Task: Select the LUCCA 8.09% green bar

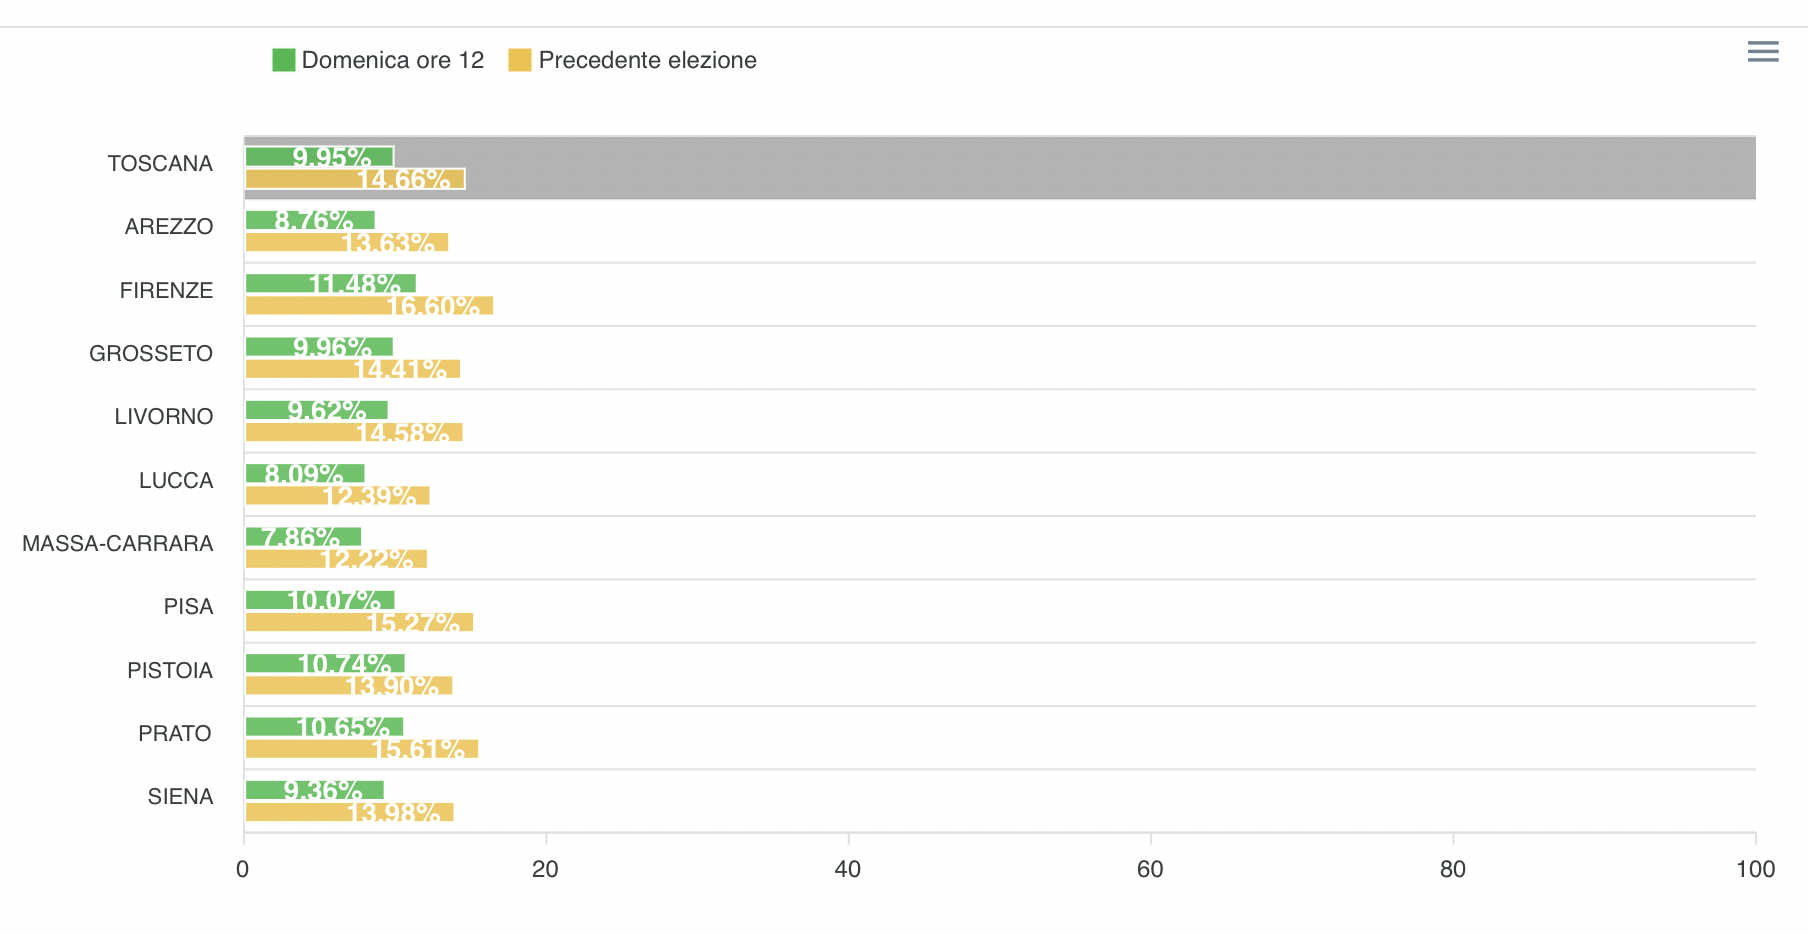Action: click(x=305, y=473)
